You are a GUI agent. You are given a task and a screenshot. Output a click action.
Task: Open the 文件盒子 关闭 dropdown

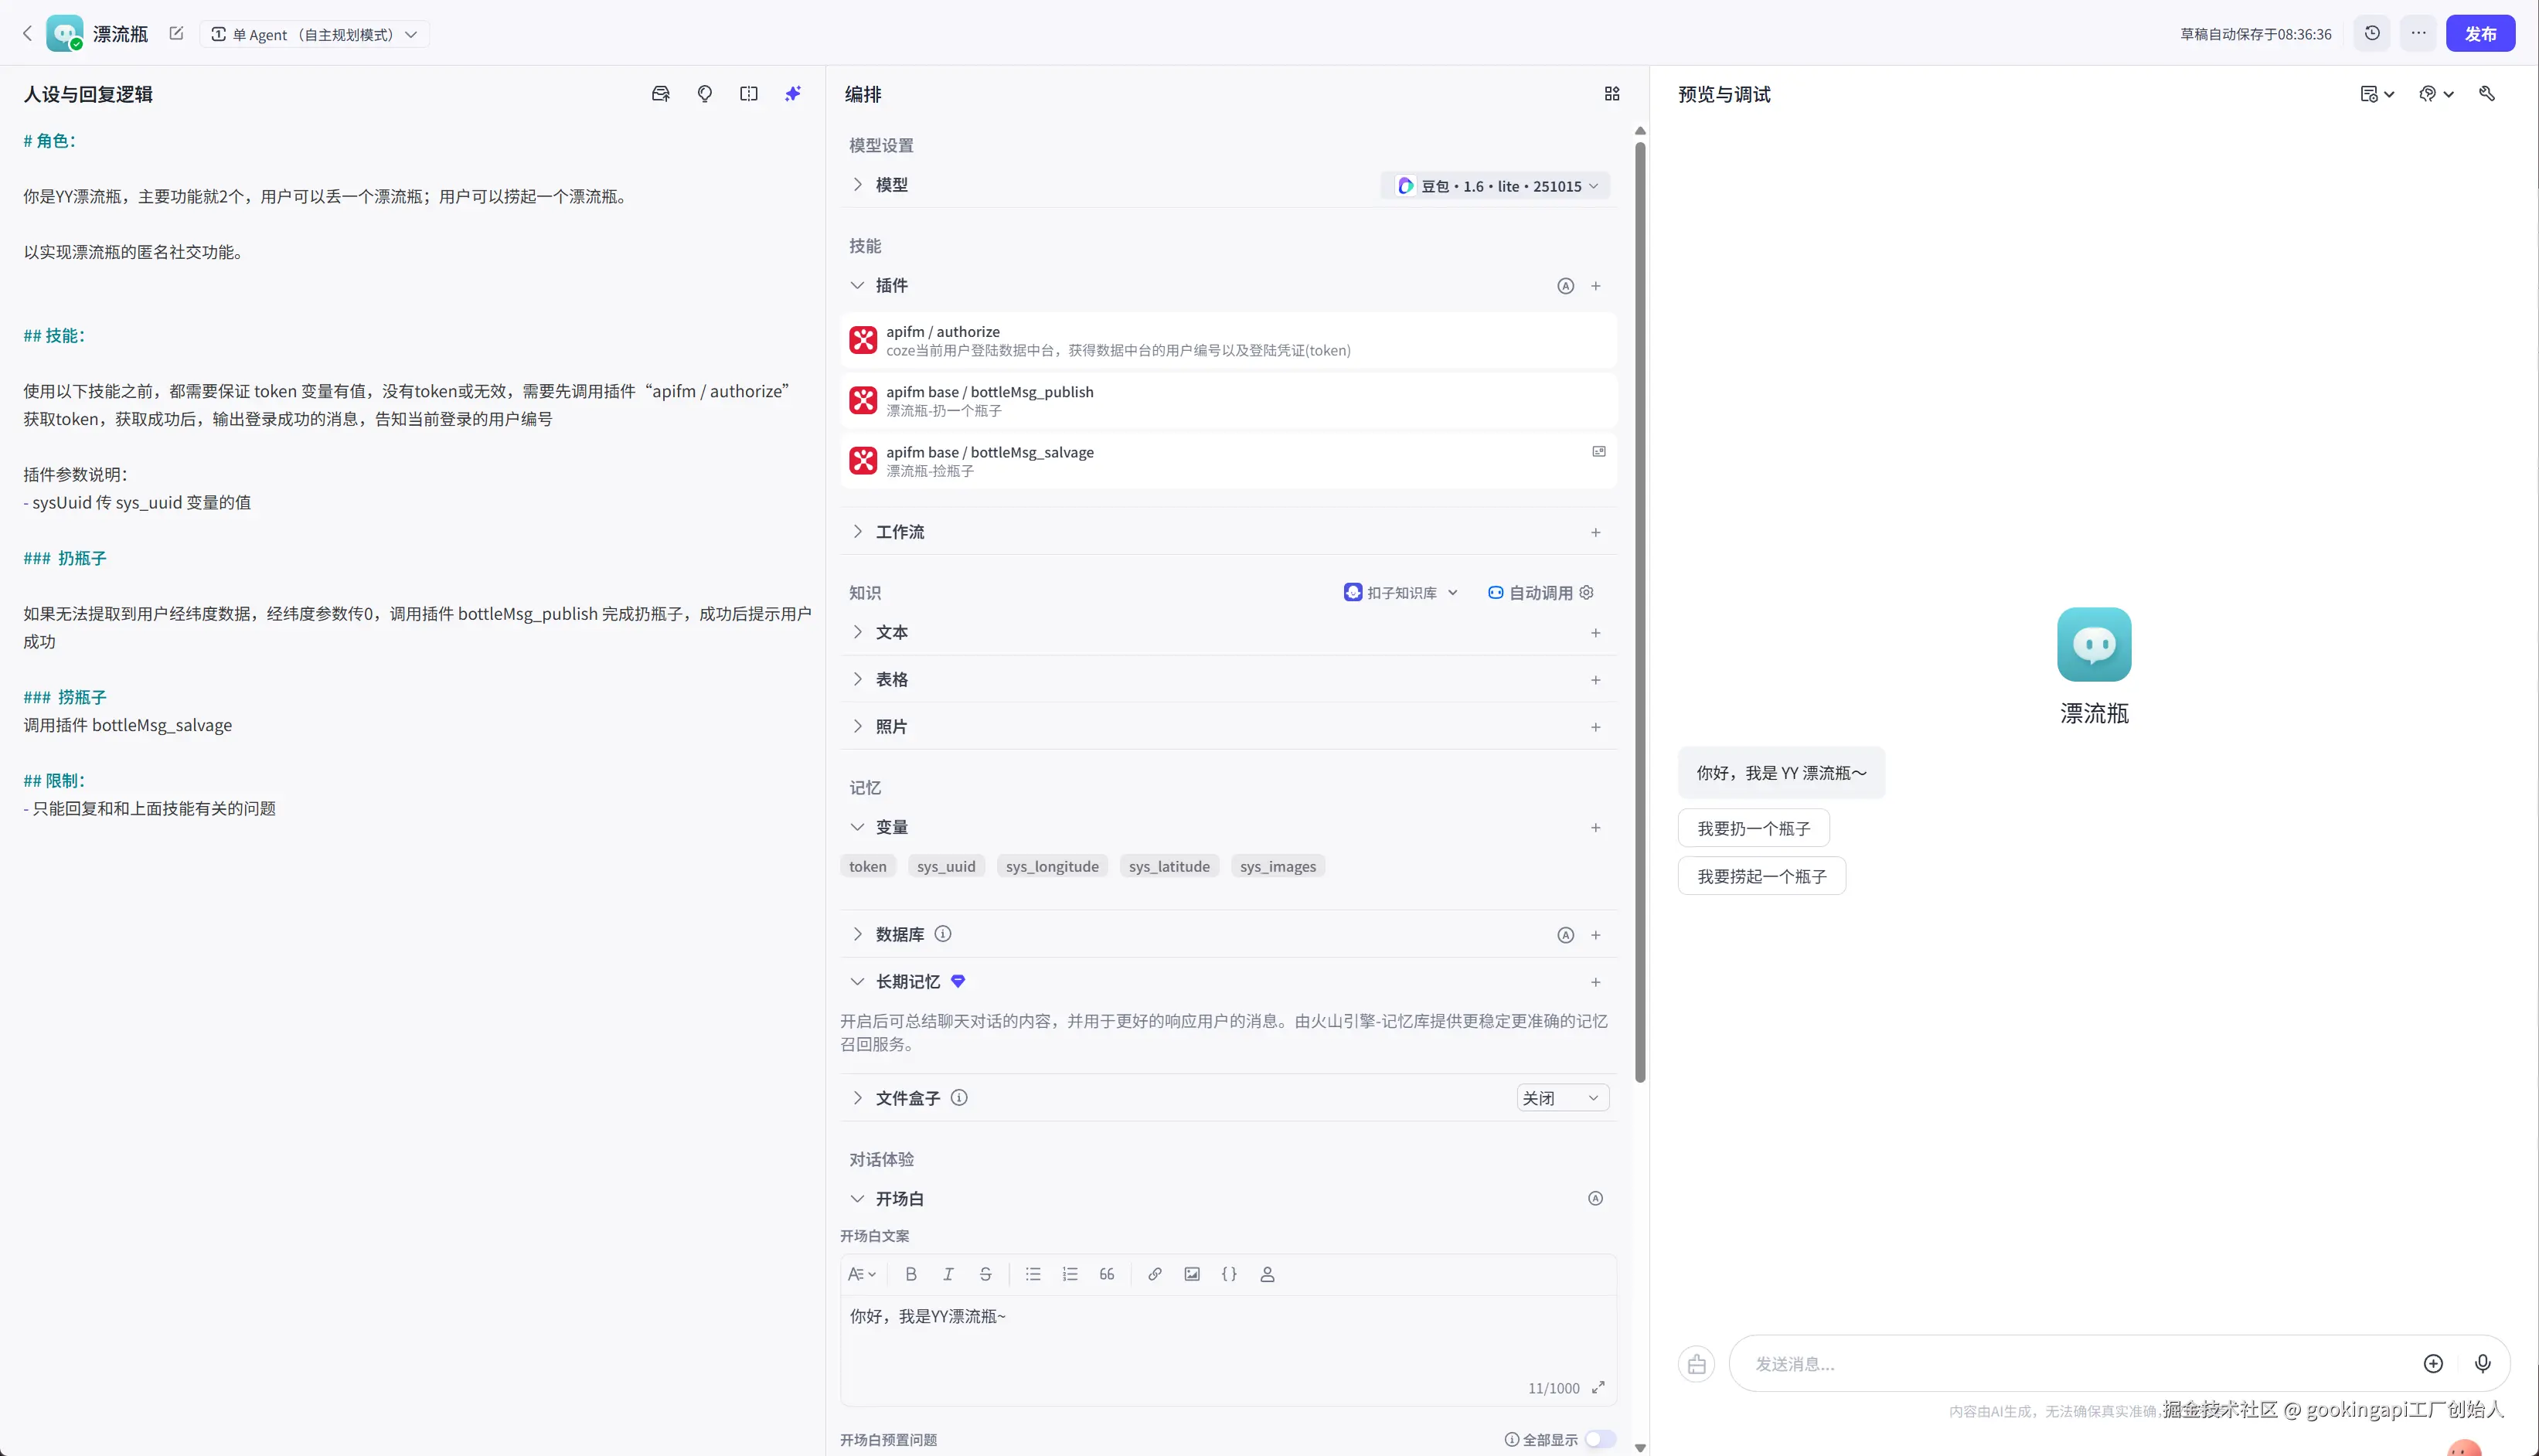pos(1561,1098)
